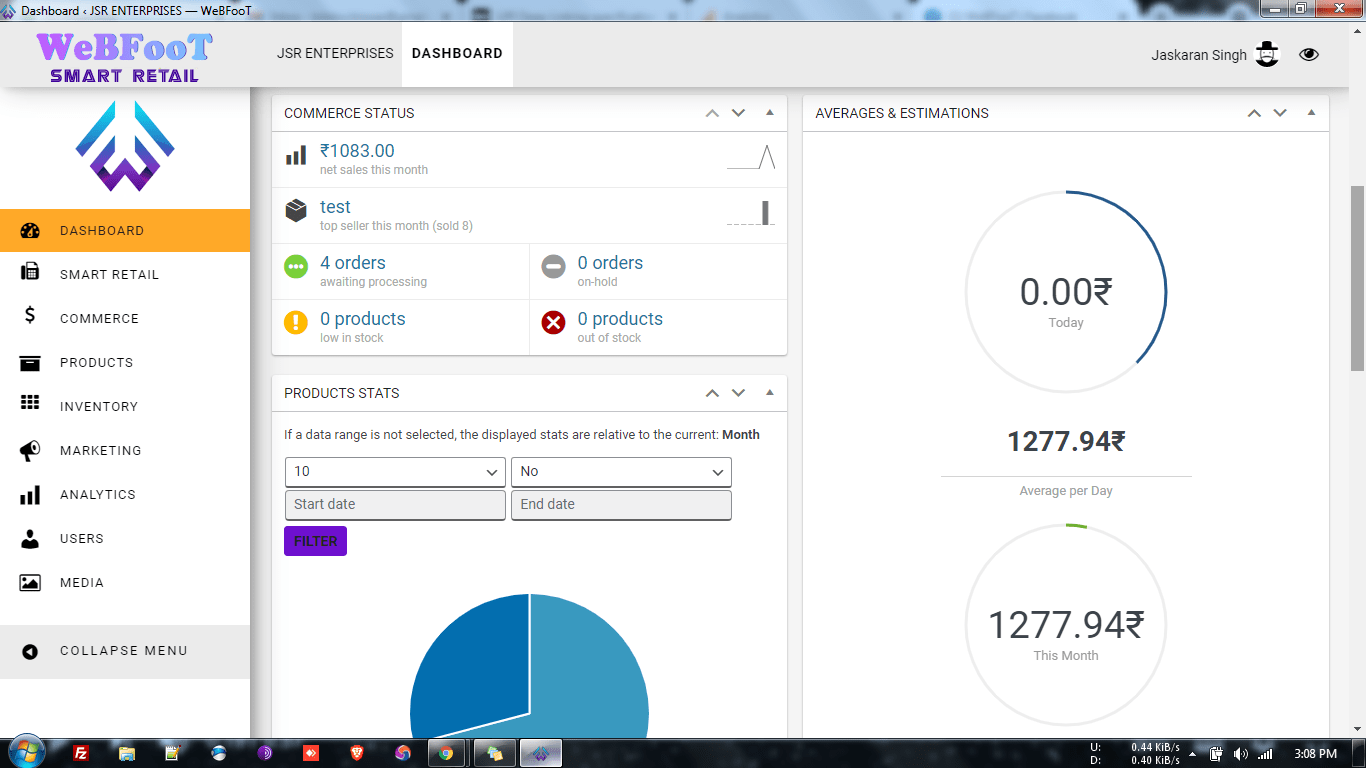Open Products box icon in sidebar
This screenshot has height=768, width=1366.
pyautogui.click(x=30, y=362)
